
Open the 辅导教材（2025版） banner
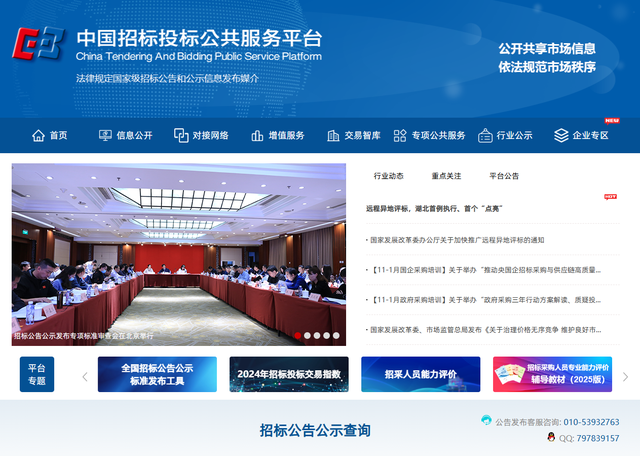pyautogui.click(x=553, y=374)
